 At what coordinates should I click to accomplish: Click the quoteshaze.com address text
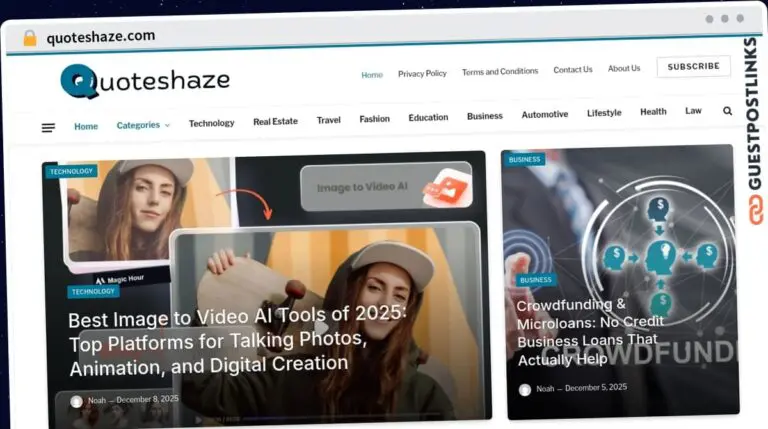(101, 37)
